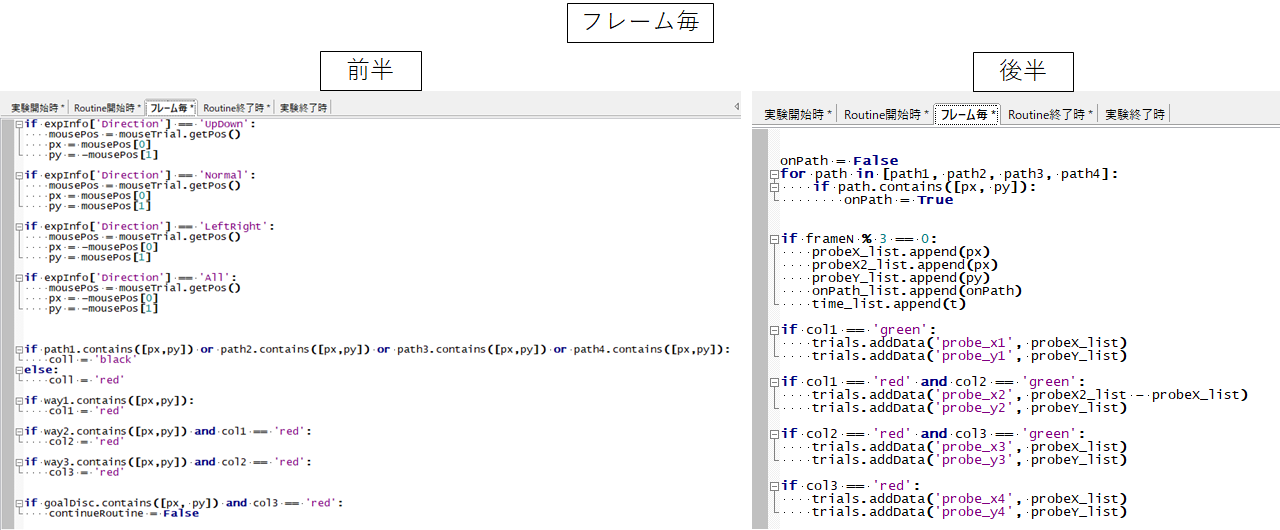This screenshot has width=1280, height=530.
Task: Open 実験開始時 tab in right editor
Action: [x=799, y=115]
